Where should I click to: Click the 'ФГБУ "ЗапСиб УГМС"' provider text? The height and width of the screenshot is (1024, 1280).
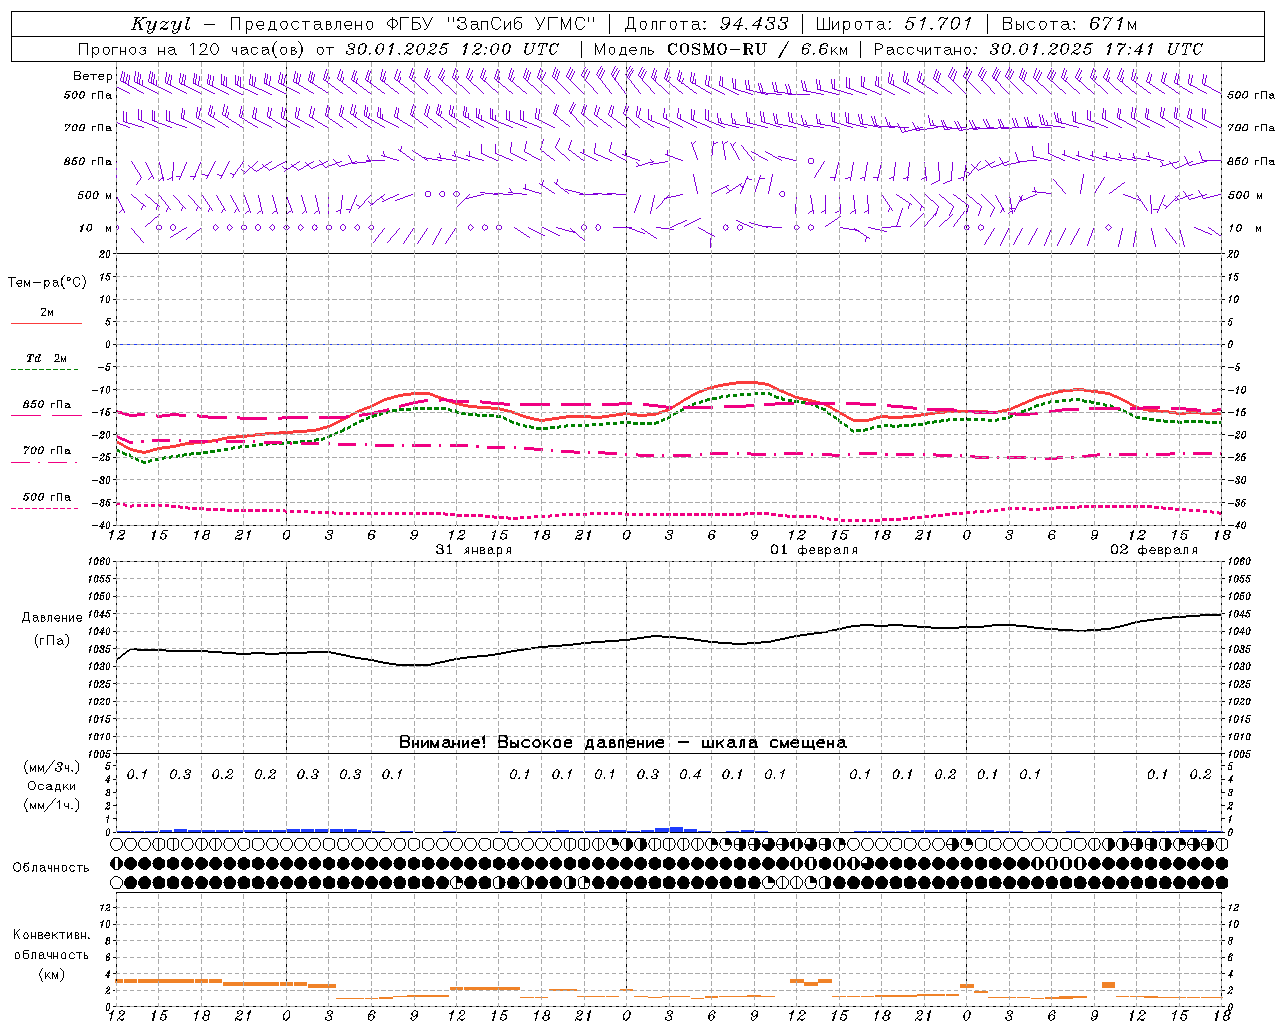490,24
